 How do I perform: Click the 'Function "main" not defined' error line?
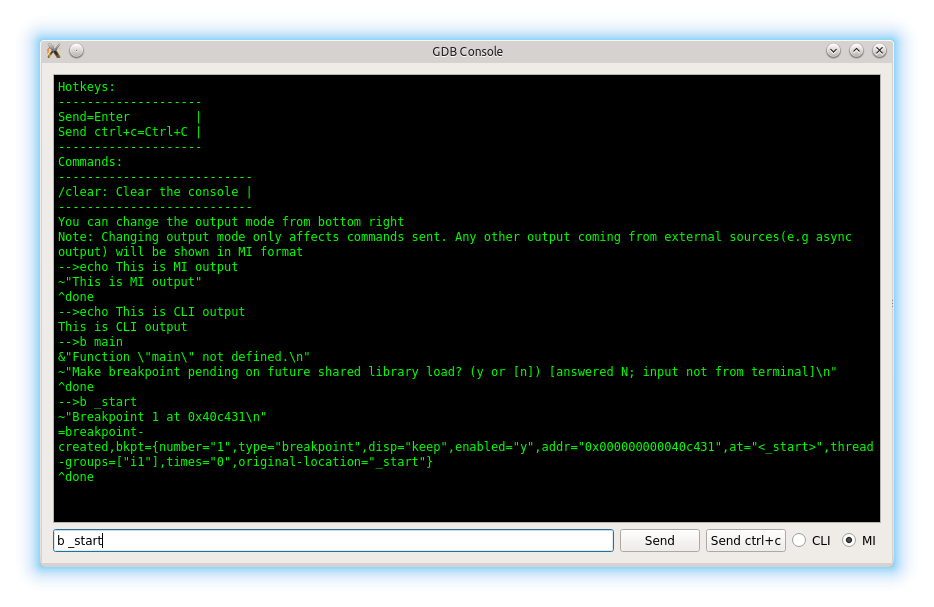[x=184, y=357]
